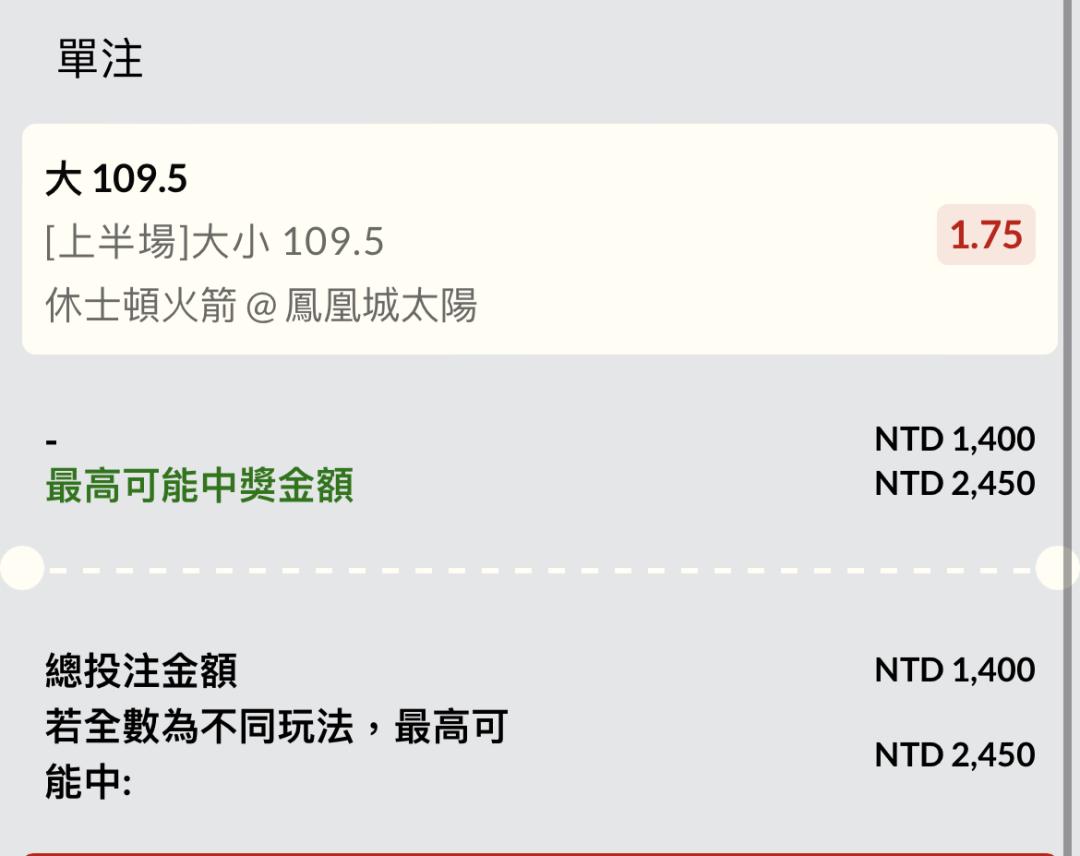Tap the [上半場]大小 109.5 market line
Viewport: 1080px width, 856px height.
[215, 242]
